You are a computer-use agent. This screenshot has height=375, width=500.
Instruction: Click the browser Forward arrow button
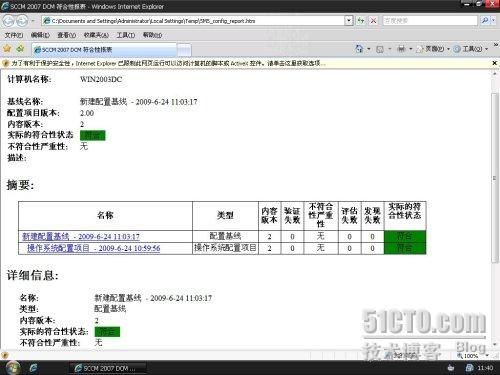(22, 21)
